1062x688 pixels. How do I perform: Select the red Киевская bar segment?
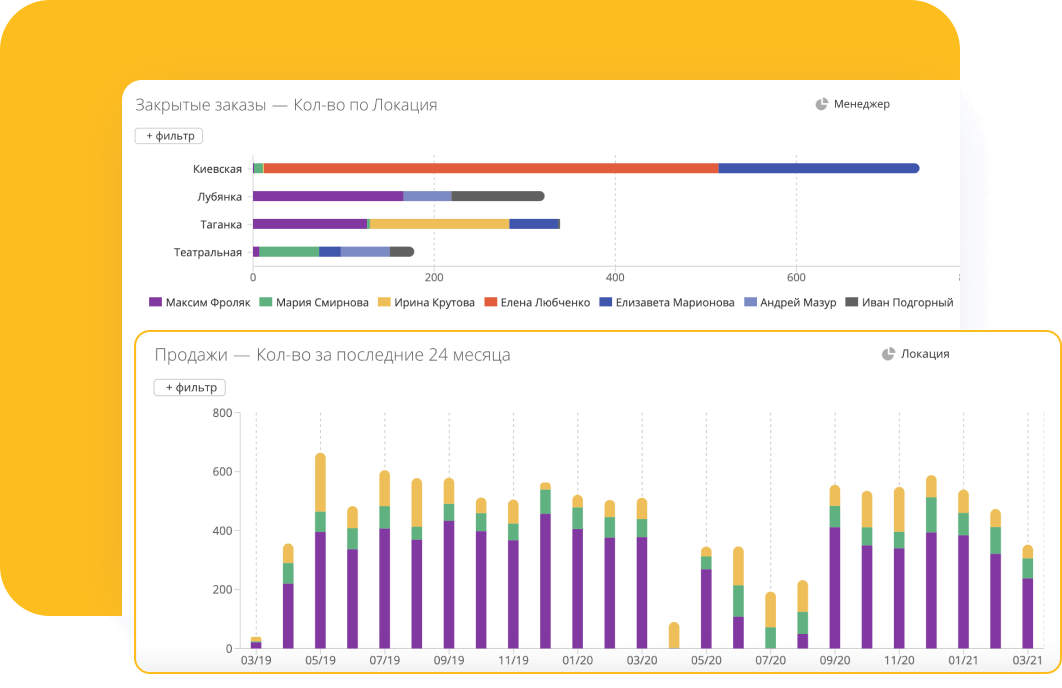(x=490, y=168)
